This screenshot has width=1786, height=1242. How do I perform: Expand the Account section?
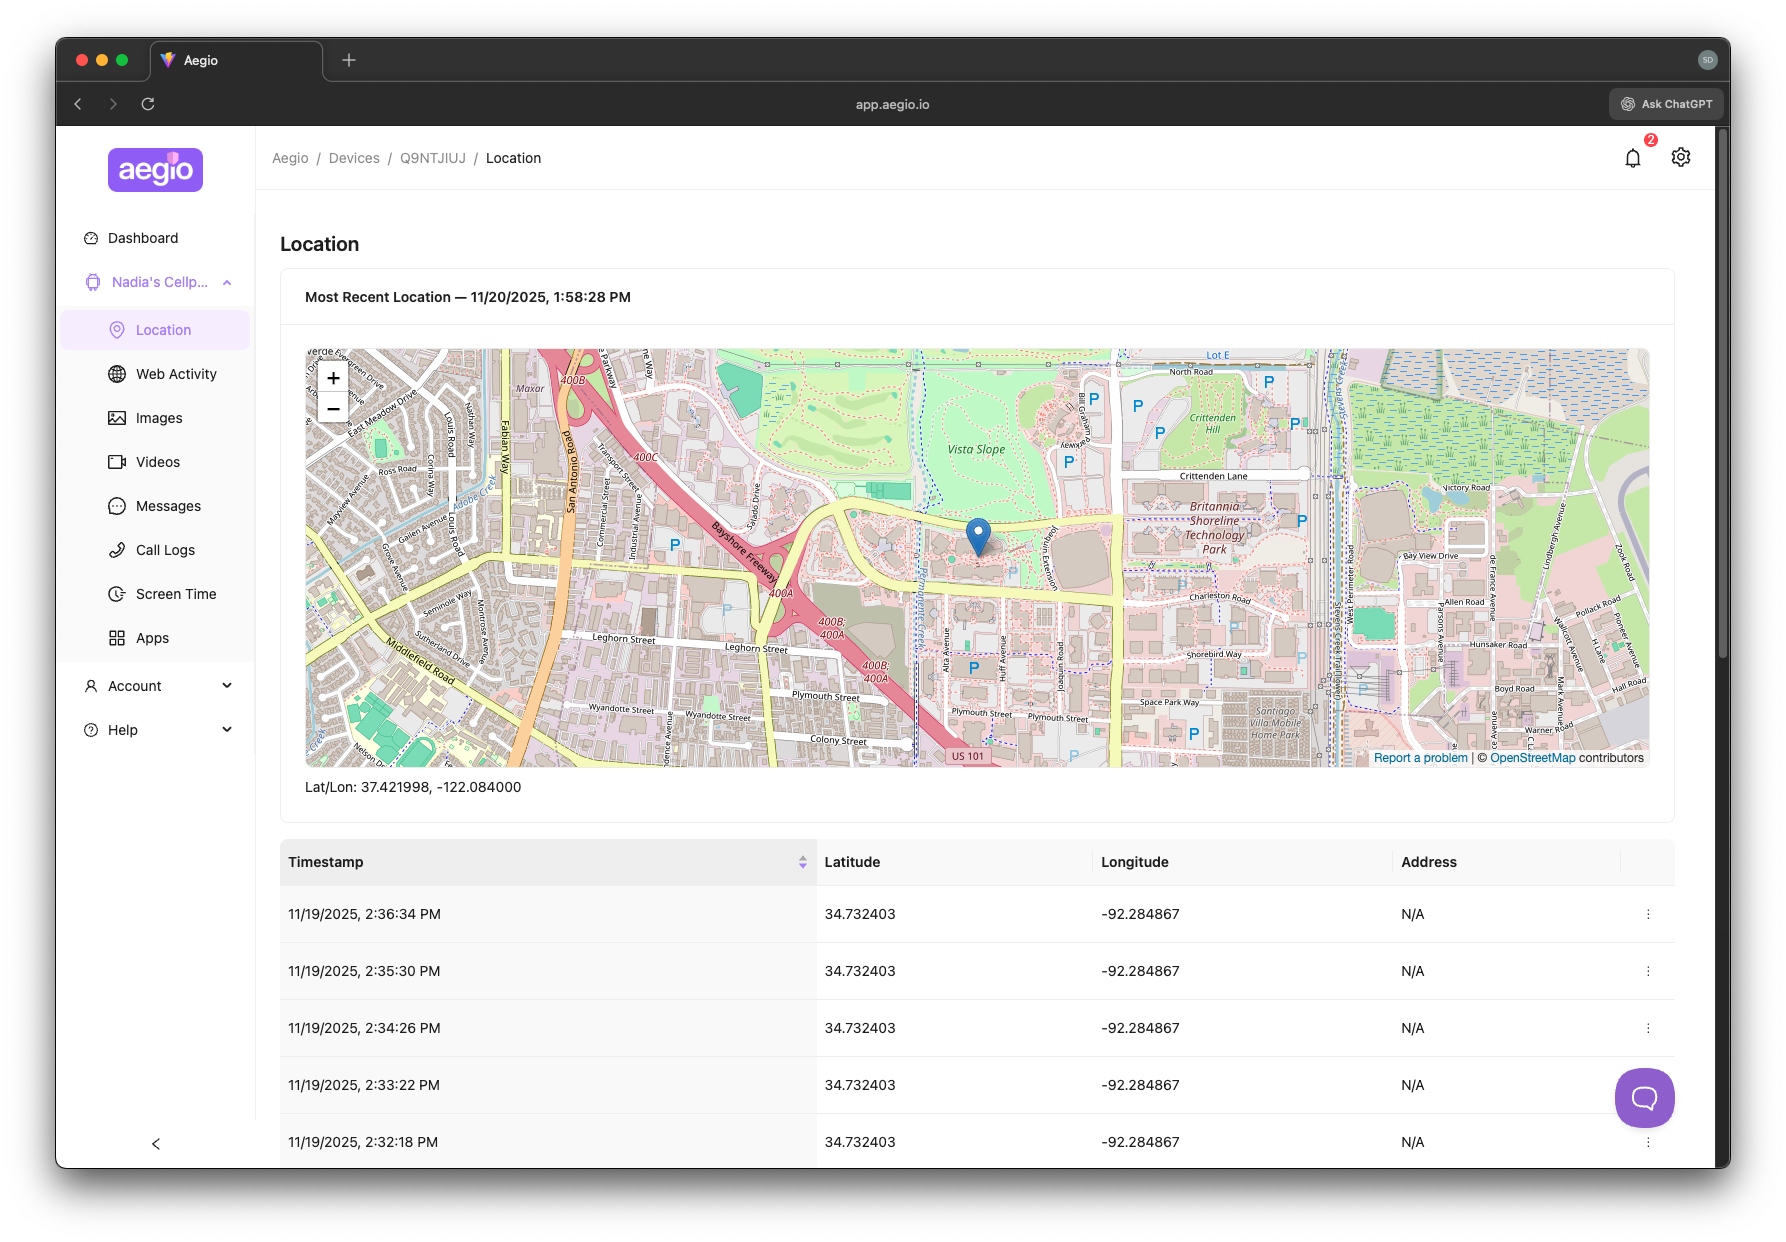[158, 686]
